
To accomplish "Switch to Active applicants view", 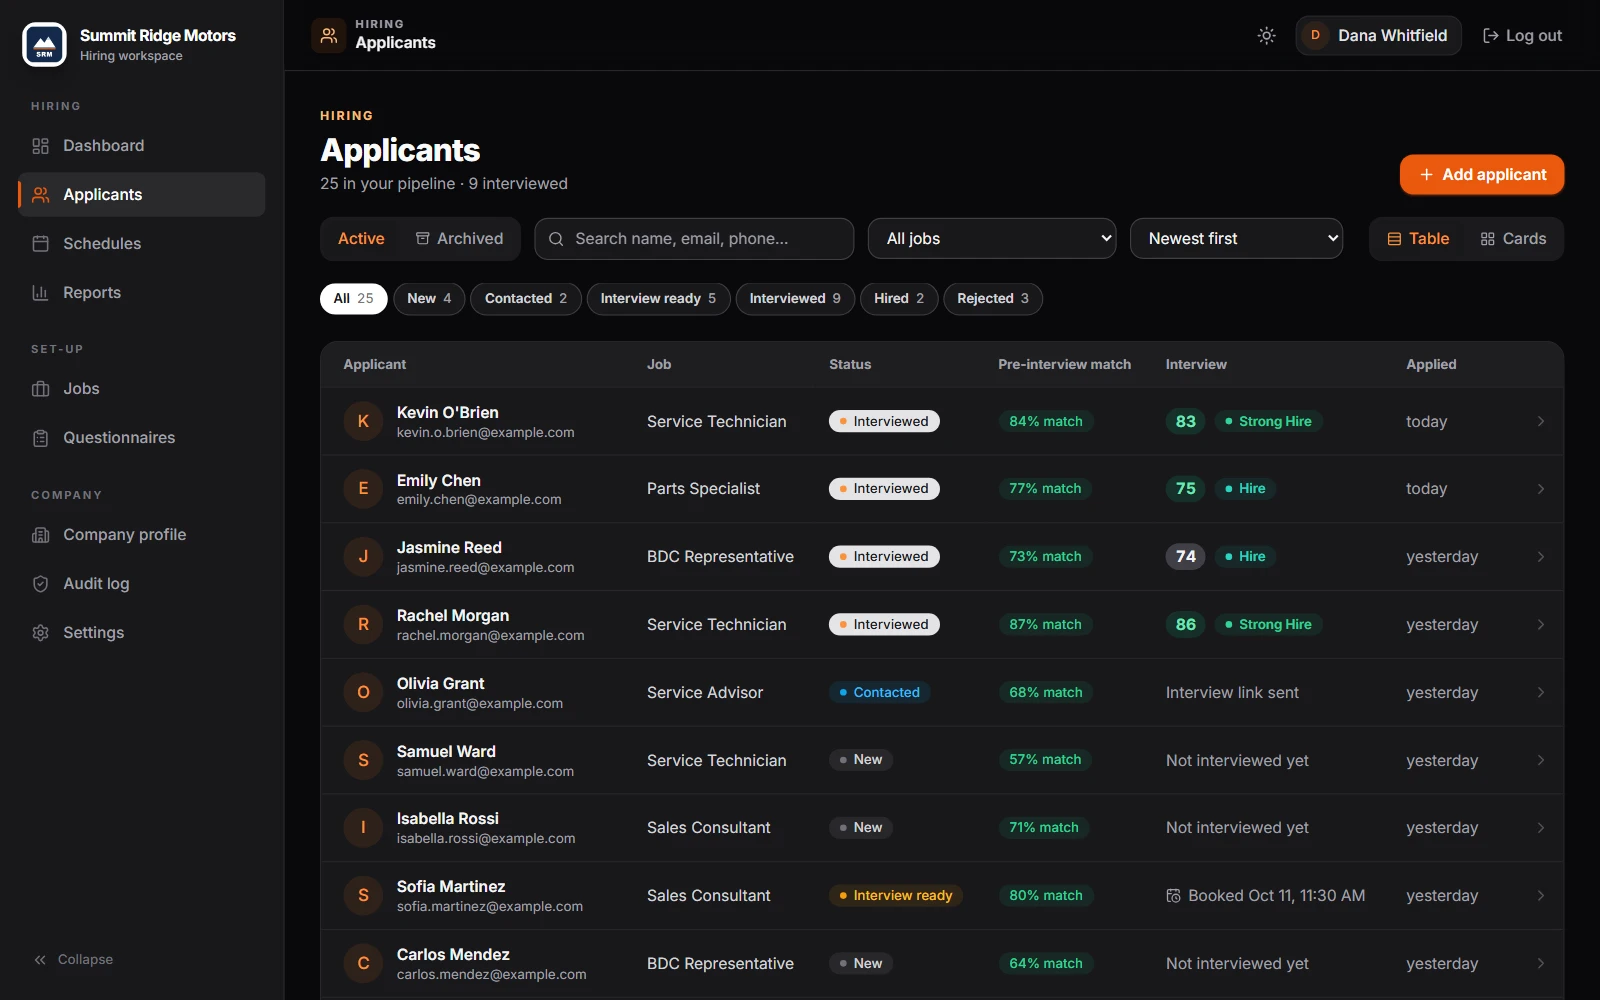I will [x=361, y=239].
